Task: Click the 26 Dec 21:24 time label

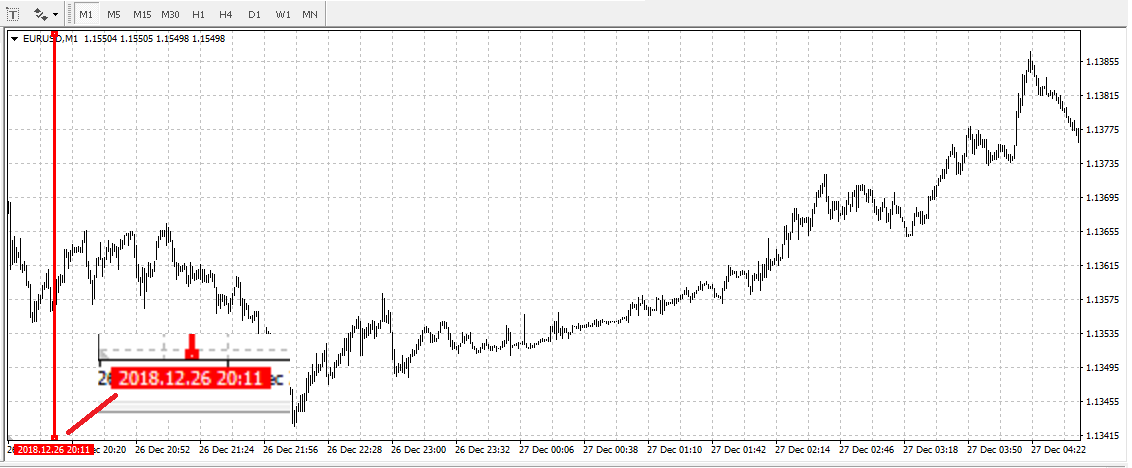Action: 227,449
